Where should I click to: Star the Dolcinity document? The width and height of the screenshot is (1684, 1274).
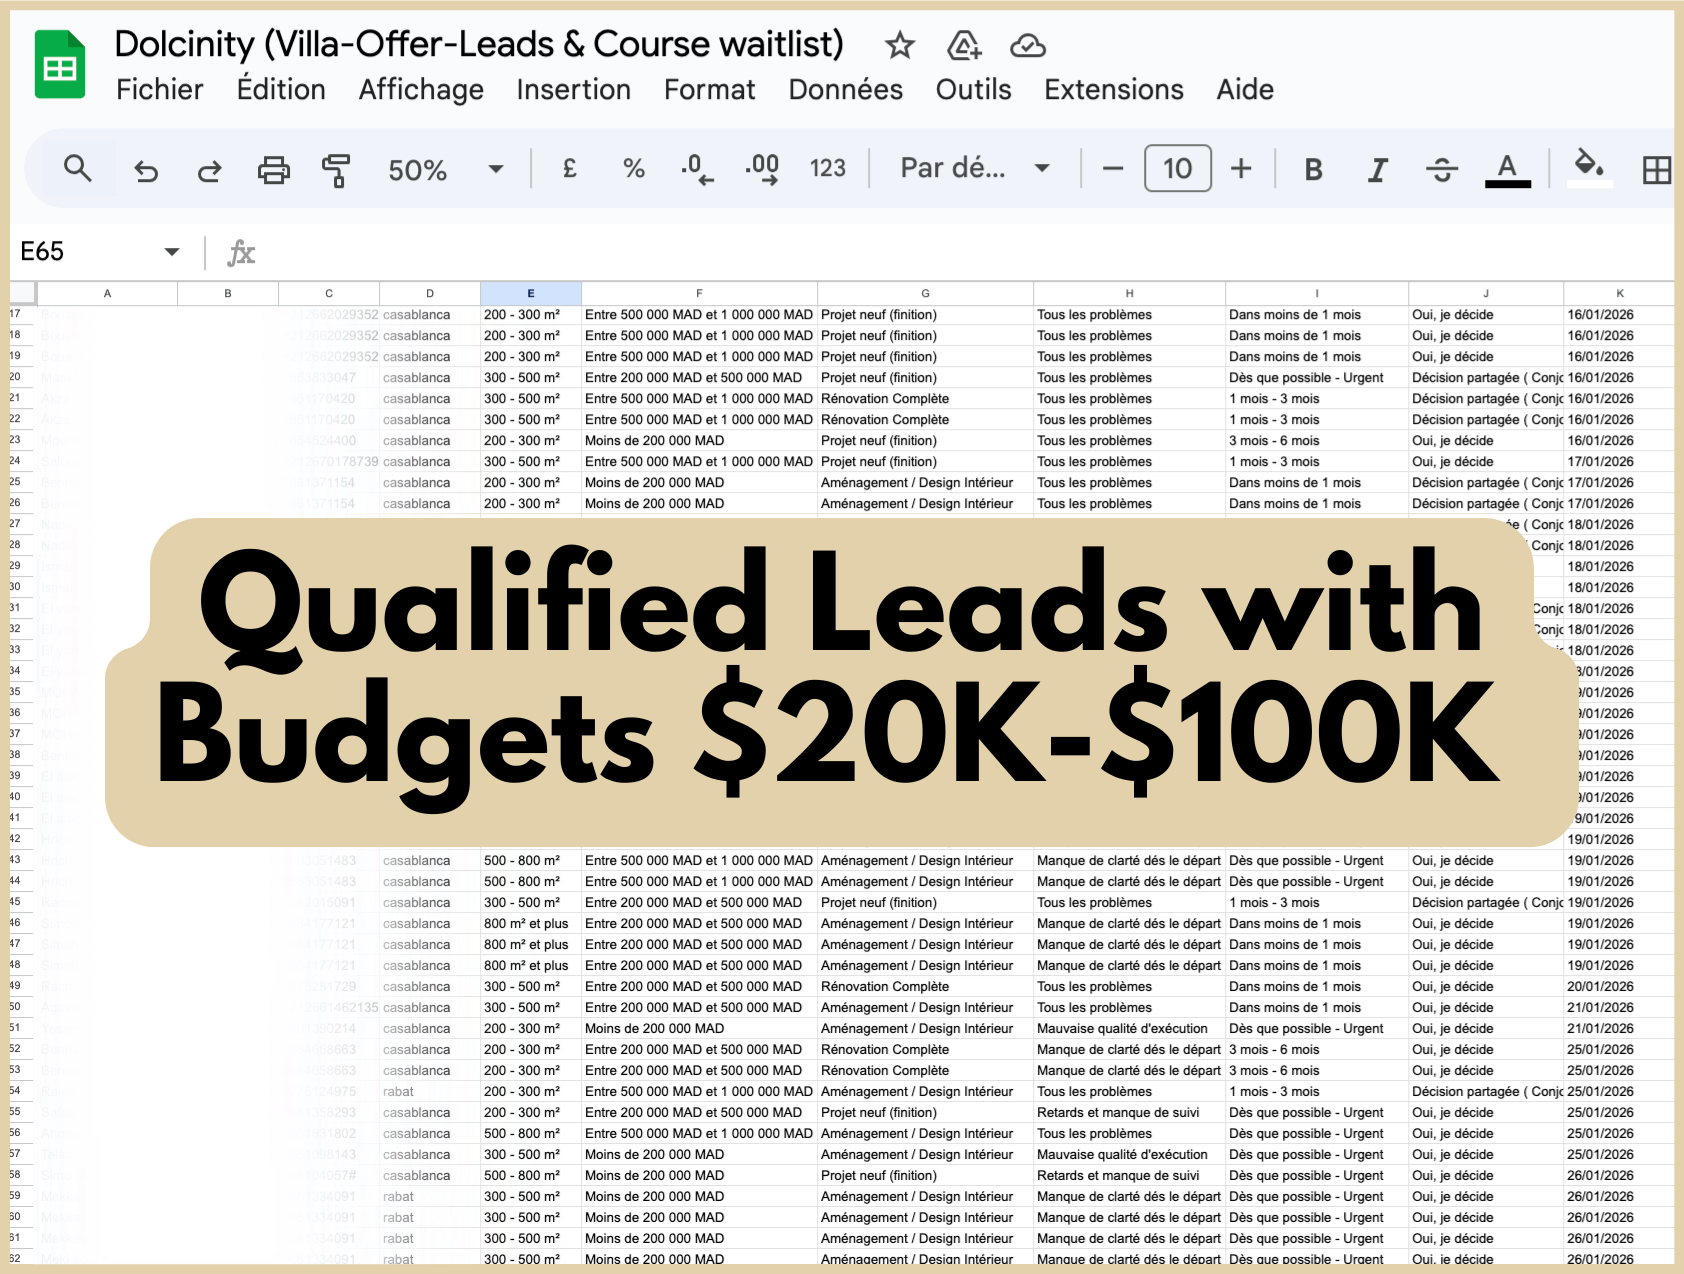pyautogui.click(x=899, y=45)
